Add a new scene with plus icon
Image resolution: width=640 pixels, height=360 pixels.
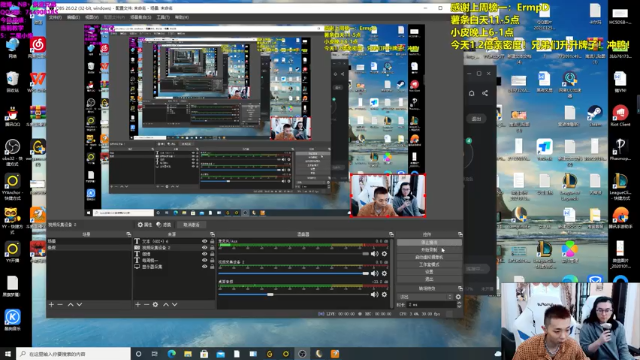pyautogui.click(x=51, y=304)
